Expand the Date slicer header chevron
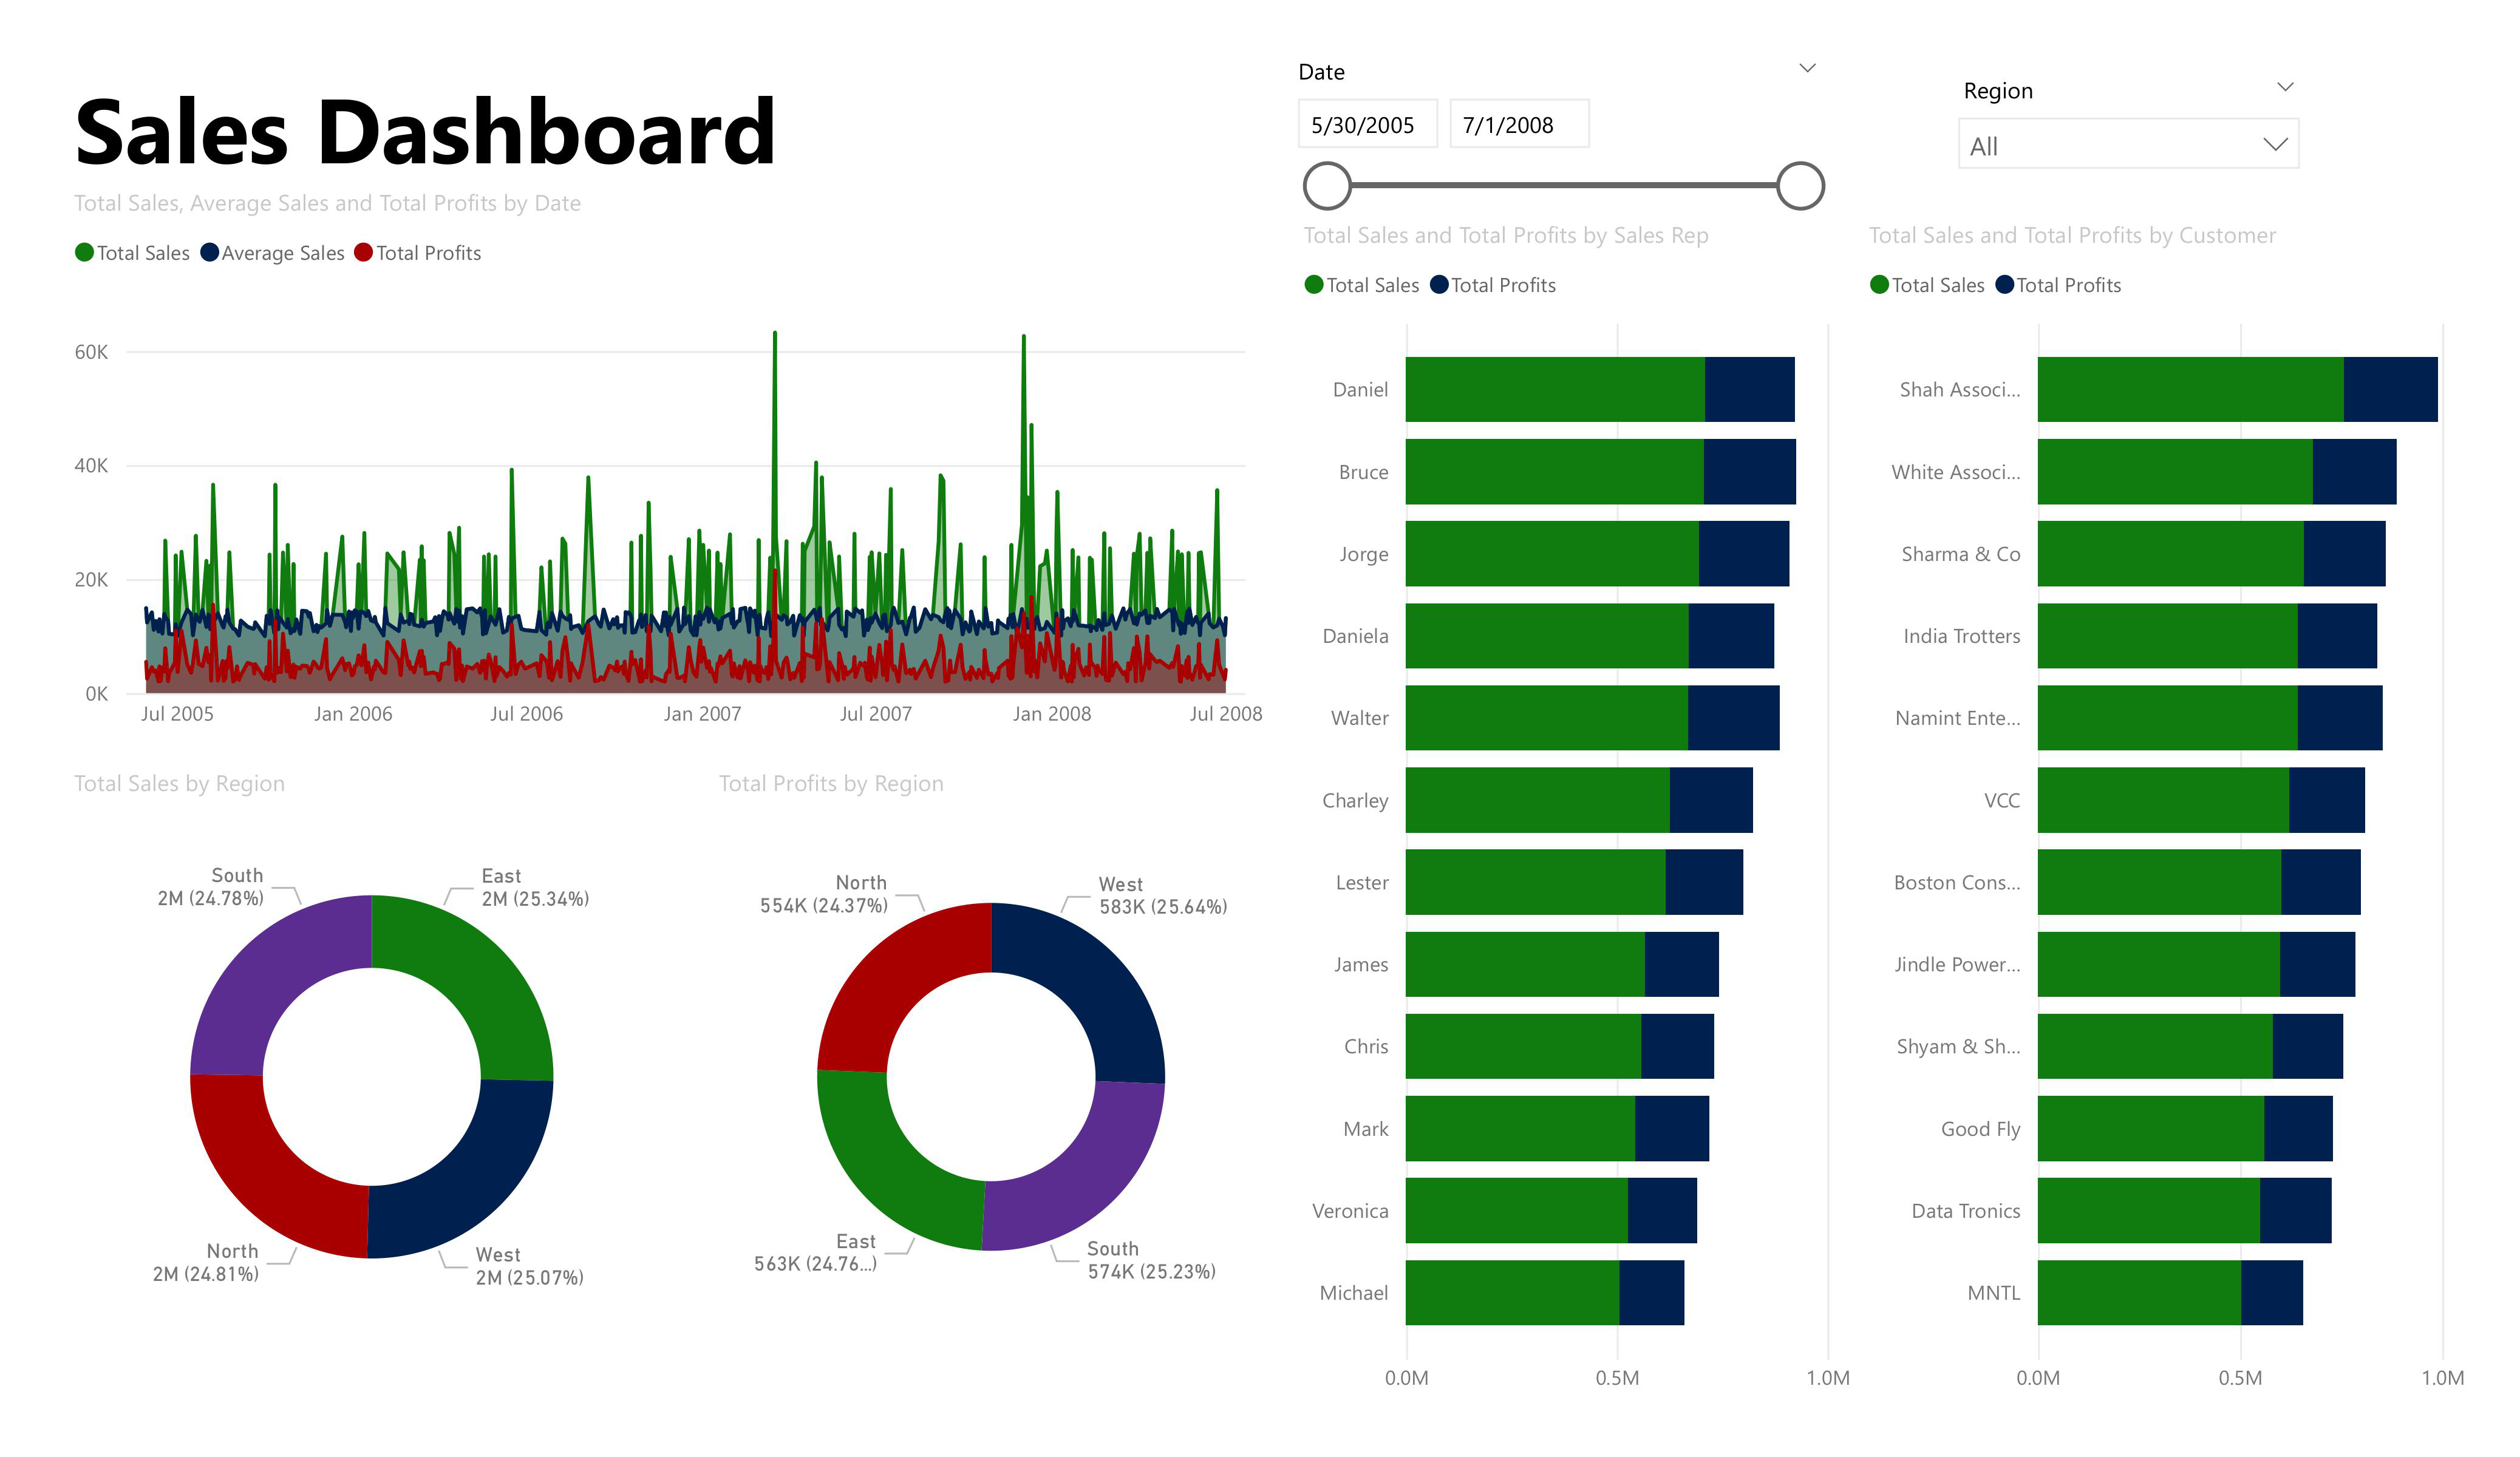Image resolution: width=2520 pixels, height=1457 pixels. tap(1808, 68)
